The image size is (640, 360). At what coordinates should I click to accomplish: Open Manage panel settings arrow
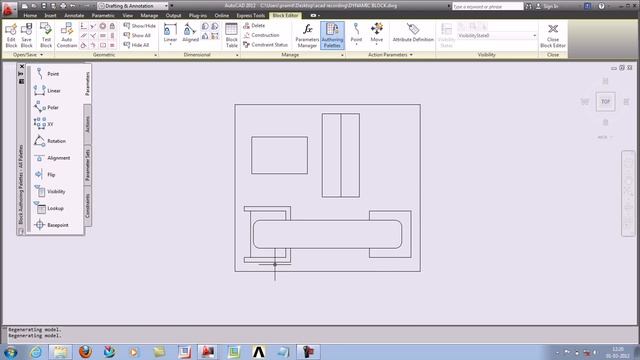pyautogui.click(x=342, y=55)
